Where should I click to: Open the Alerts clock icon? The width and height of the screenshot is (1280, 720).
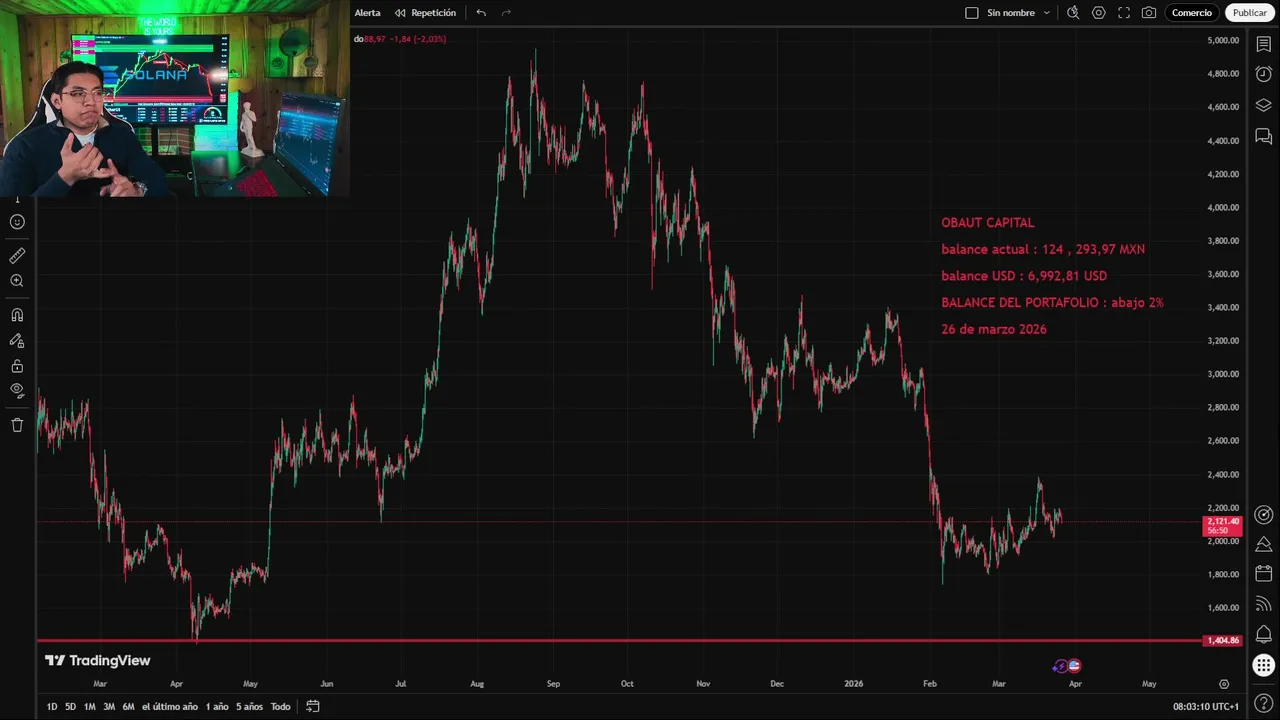pyautogui.click(x=1264, y=75)
